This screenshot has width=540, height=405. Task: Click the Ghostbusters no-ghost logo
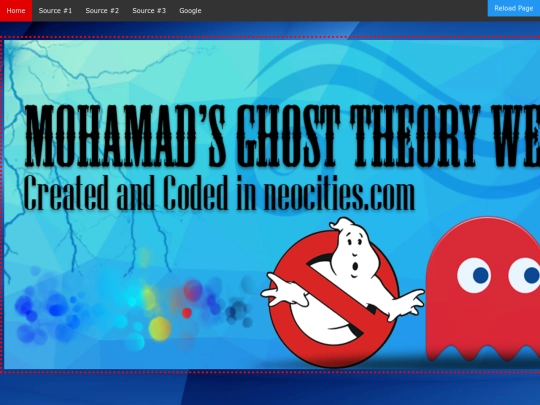click(342, 292)
